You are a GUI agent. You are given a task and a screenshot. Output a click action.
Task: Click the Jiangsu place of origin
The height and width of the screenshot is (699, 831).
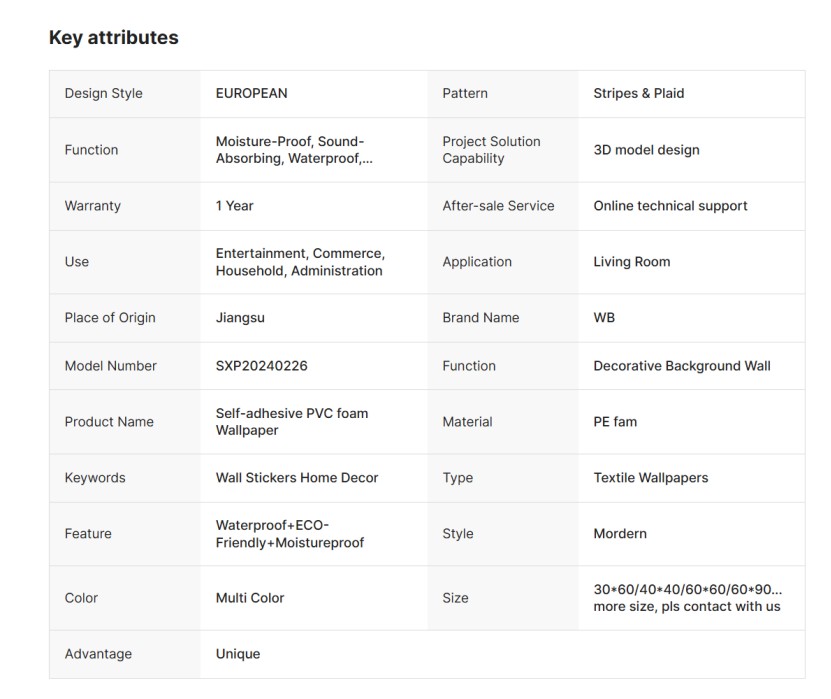click(x=240, y=318)
